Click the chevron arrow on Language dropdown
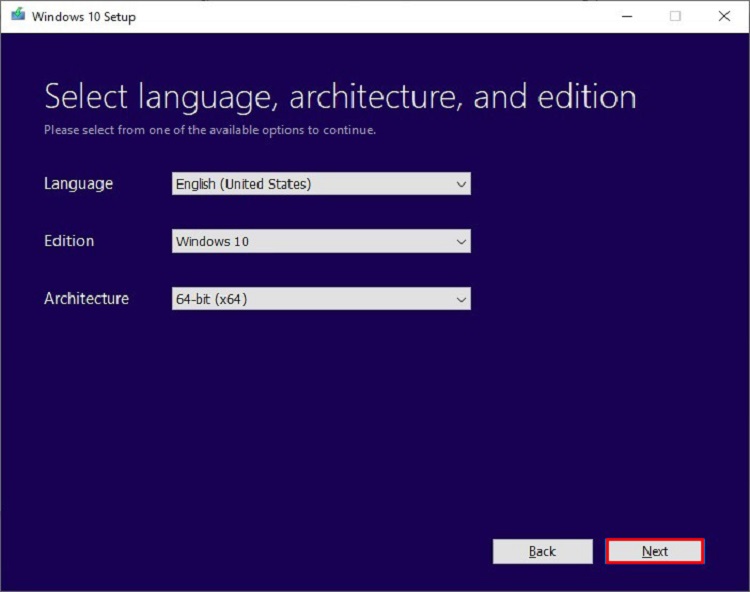This screenshot has height=592, width=750. [460, 184]
